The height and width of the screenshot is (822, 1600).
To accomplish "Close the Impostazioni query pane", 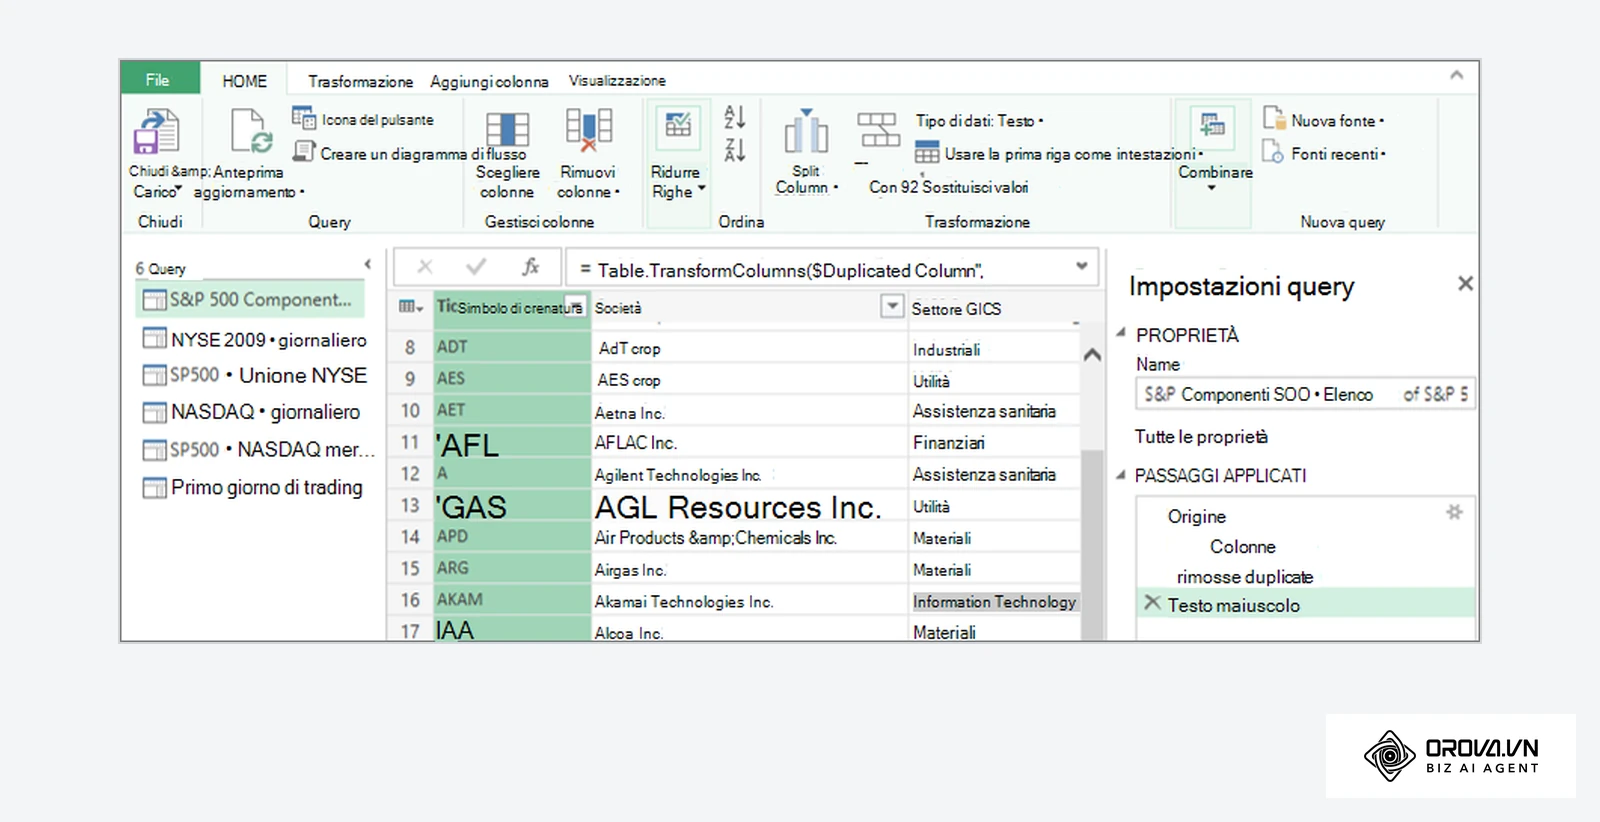I will (1465, 283).
